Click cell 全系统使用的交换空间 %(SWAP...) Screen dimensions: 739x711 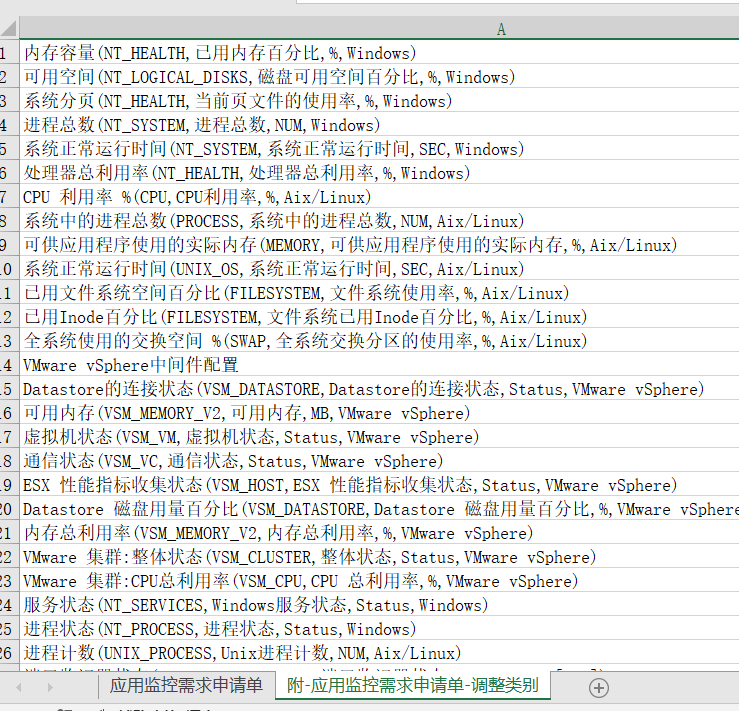click(379, 341)
